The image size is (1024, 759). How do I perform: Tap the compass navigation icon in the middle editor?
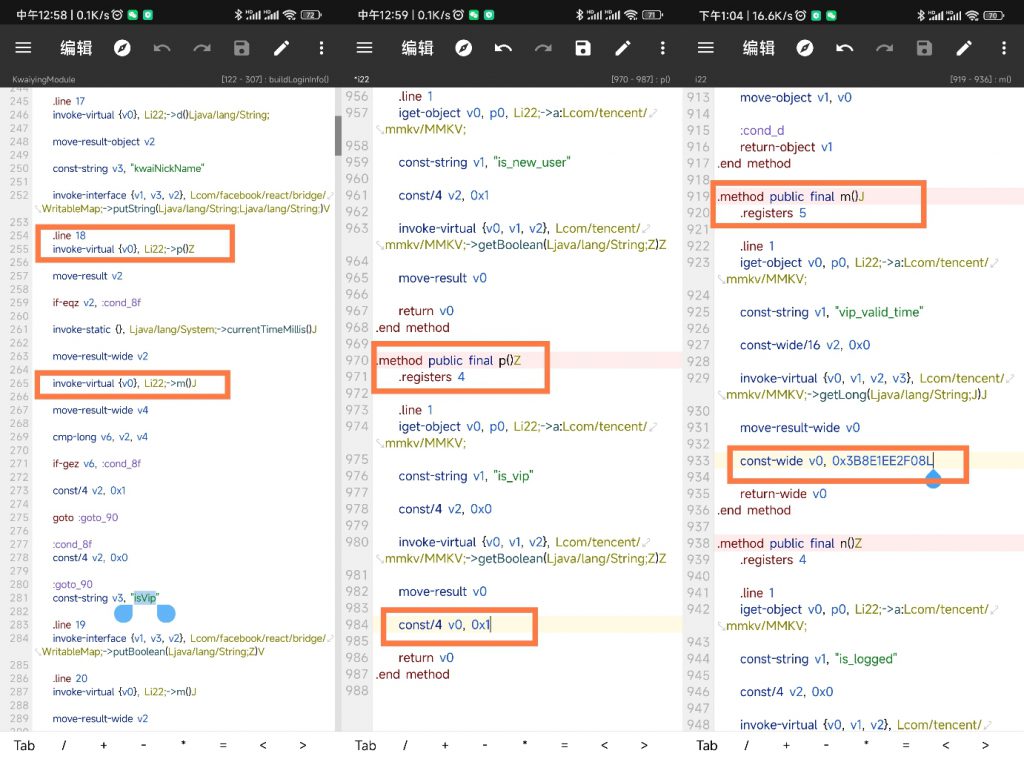point(464,48)
